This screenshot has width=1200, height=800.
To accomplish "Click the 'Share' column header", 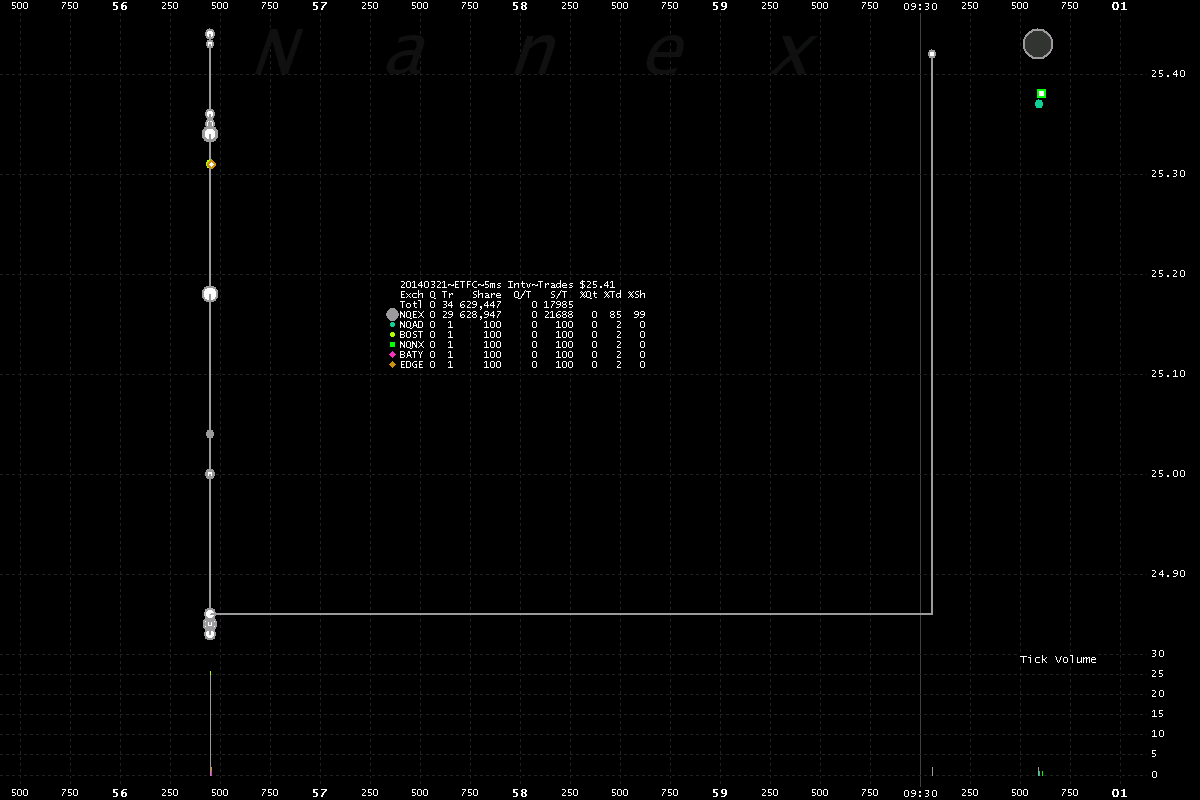I will 487,295.
